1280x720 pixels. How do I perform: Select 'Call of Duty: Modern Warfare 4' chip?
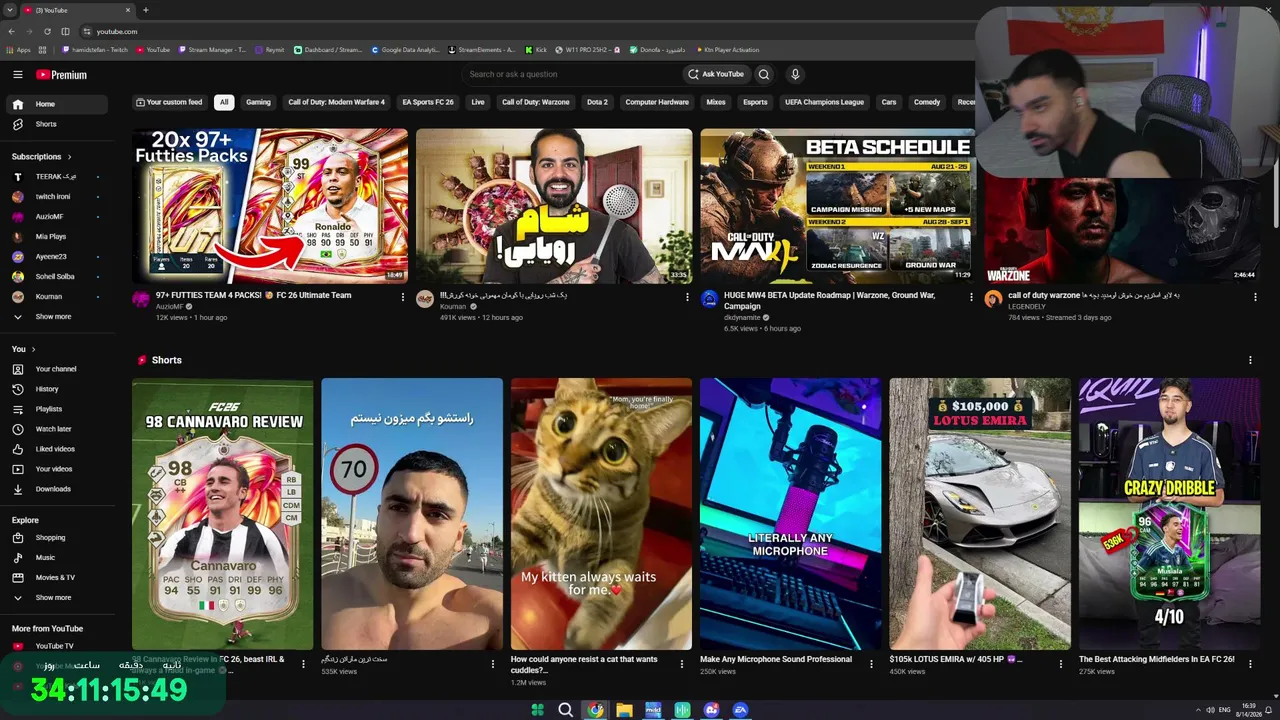(336, 102)
